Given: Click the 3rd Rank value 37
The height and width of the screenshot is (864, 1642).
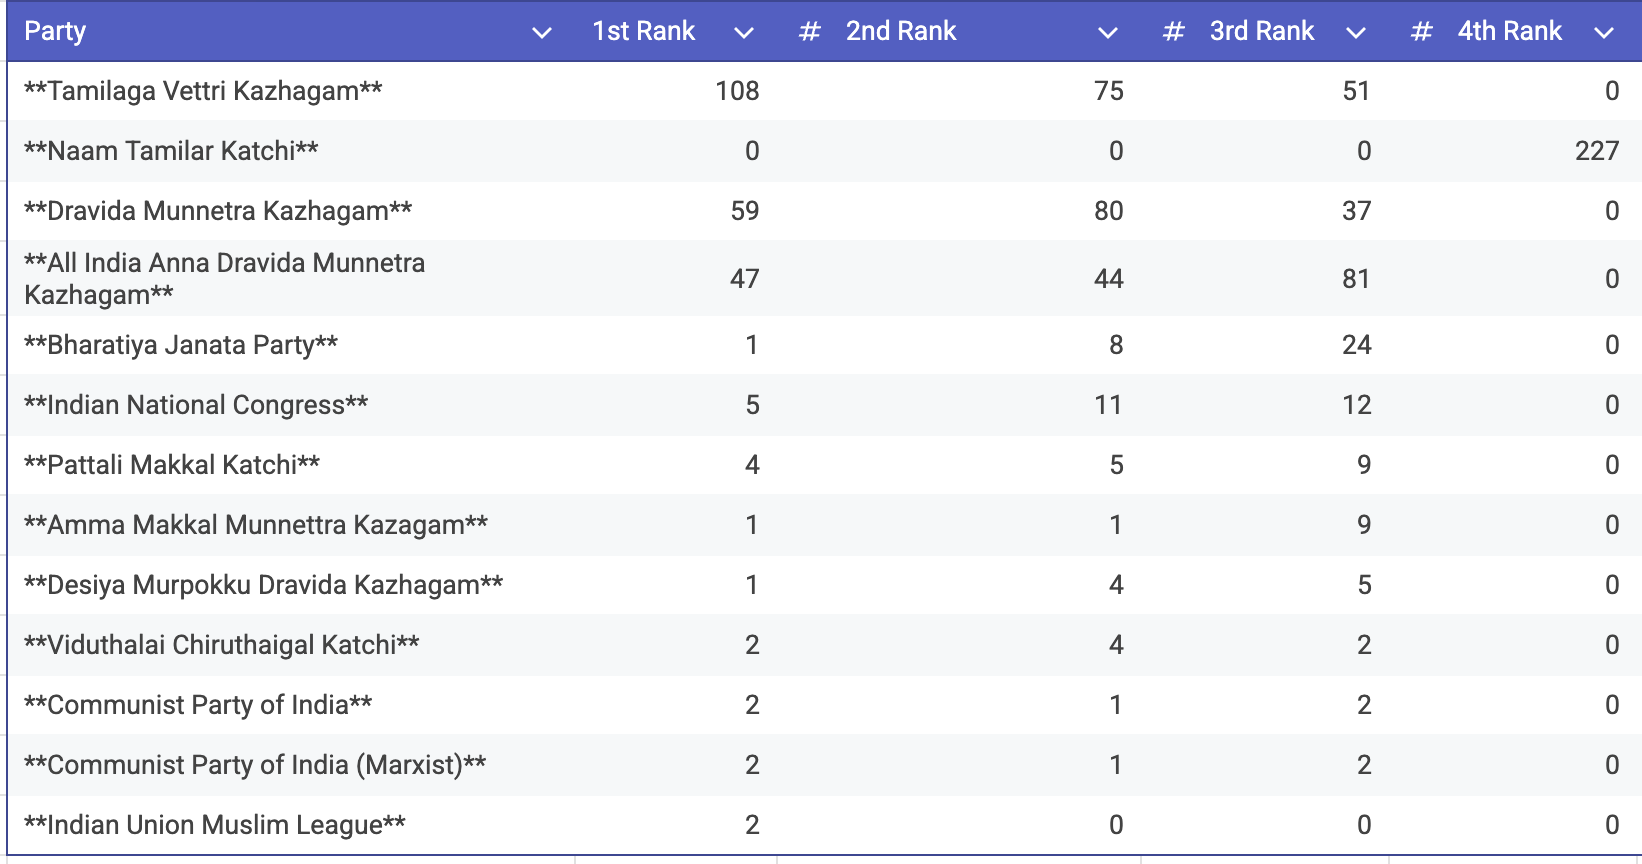Looking at the screenshot, I should tap(1357, 211).
